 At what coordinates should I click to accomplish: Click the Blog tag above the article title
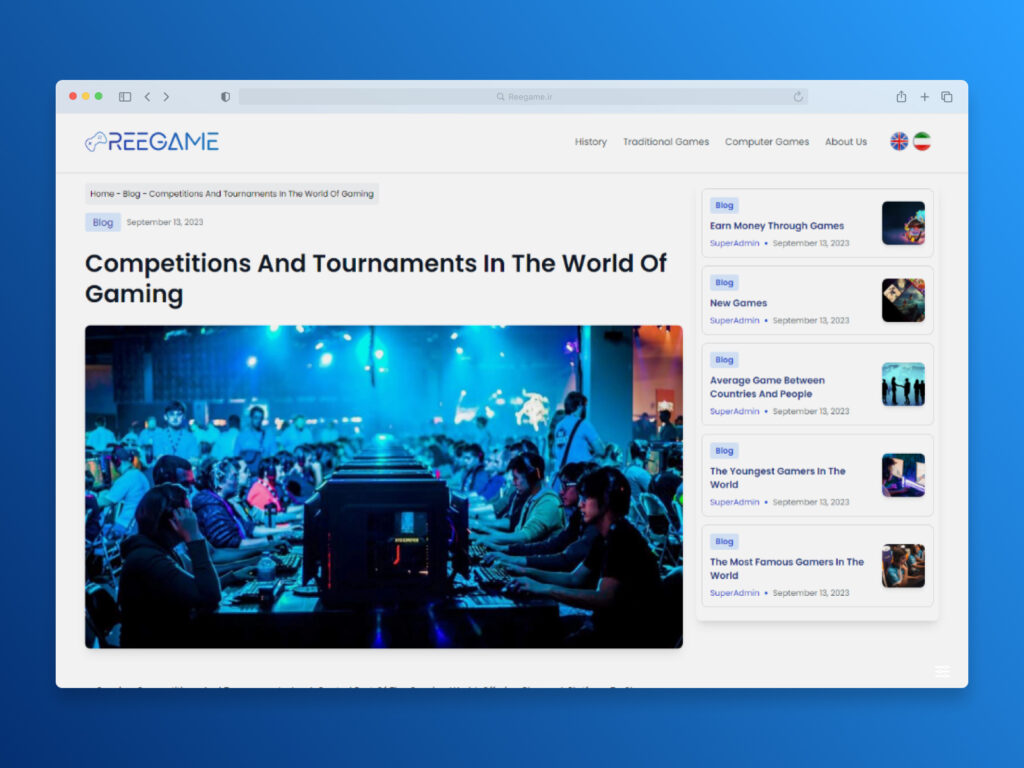tap(103, 222)
